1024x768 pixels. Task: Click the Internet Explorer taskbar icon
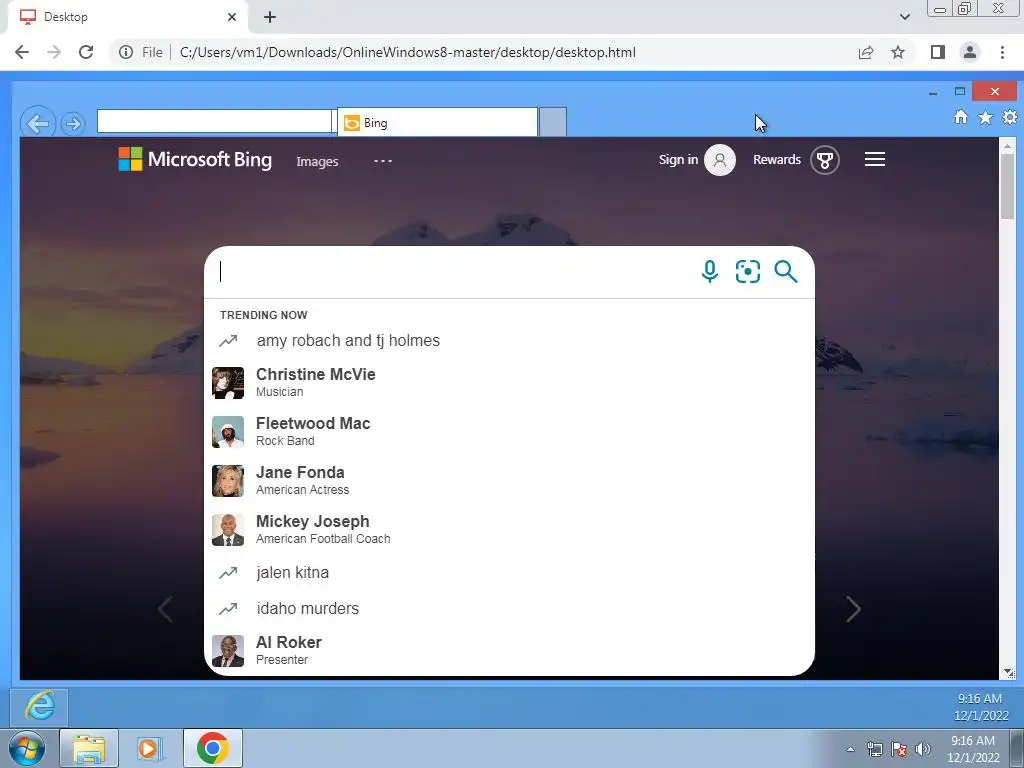click(39, 707)
